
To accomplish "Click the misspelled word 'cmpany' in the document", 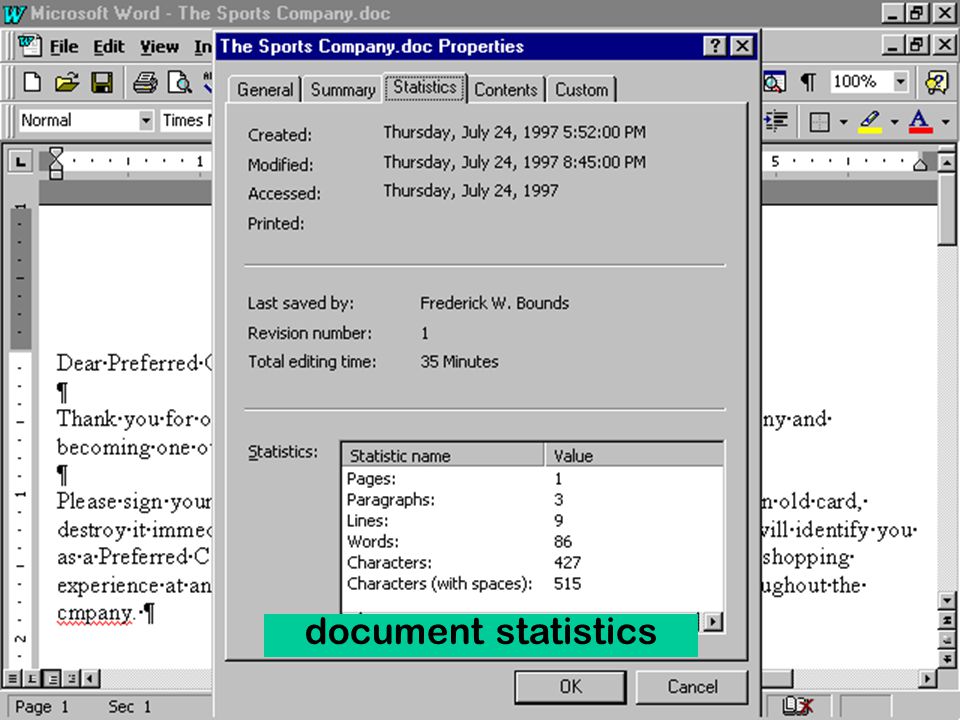I will (x=94, y=613).
